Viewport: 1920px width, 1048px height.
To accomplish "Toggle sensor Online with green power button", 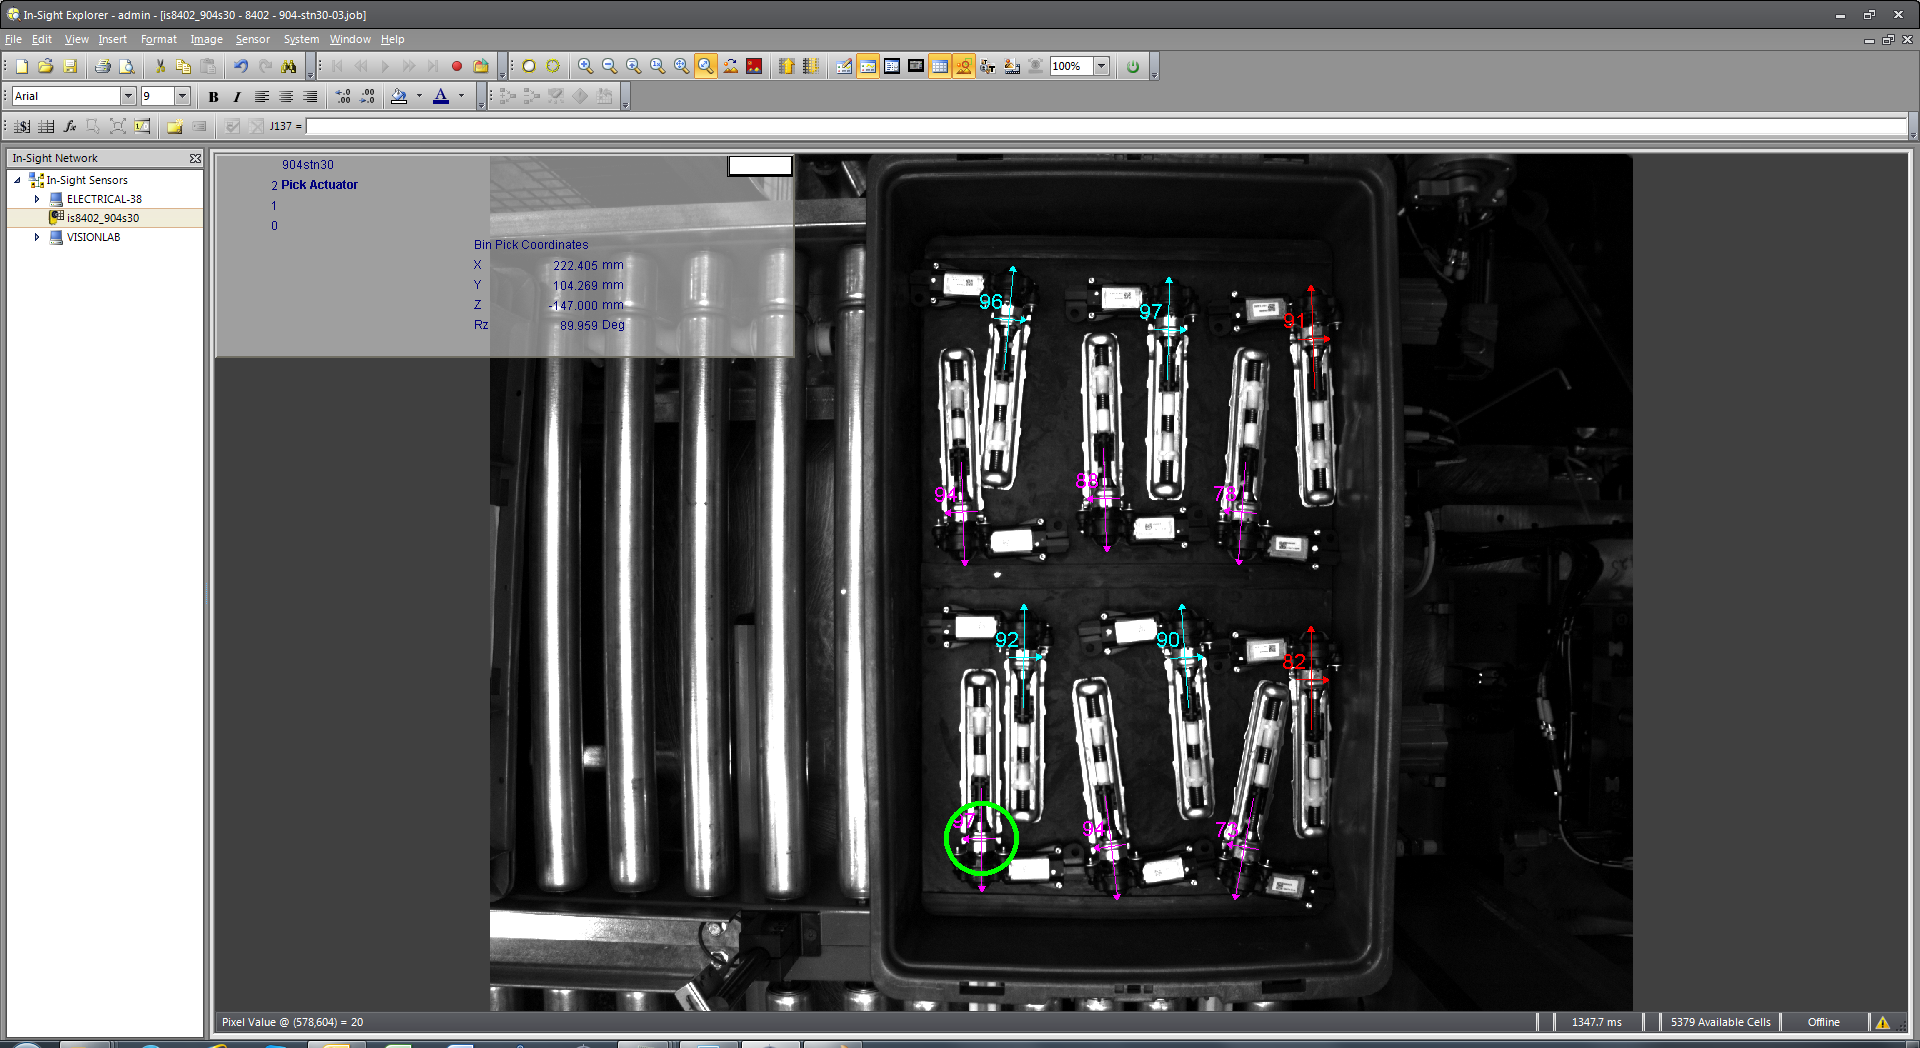I will click(1133, 66).
